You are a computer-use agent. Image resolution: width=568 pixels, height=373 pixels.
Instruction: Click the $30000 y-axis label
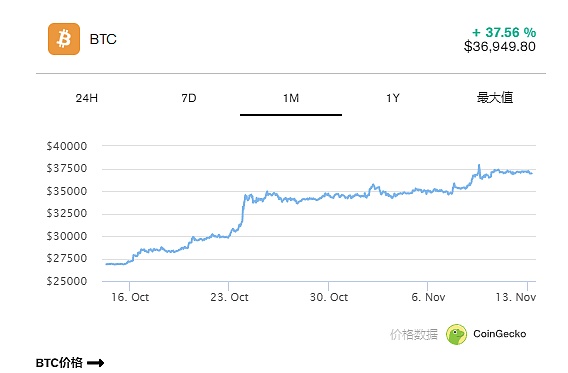[67, 236]
